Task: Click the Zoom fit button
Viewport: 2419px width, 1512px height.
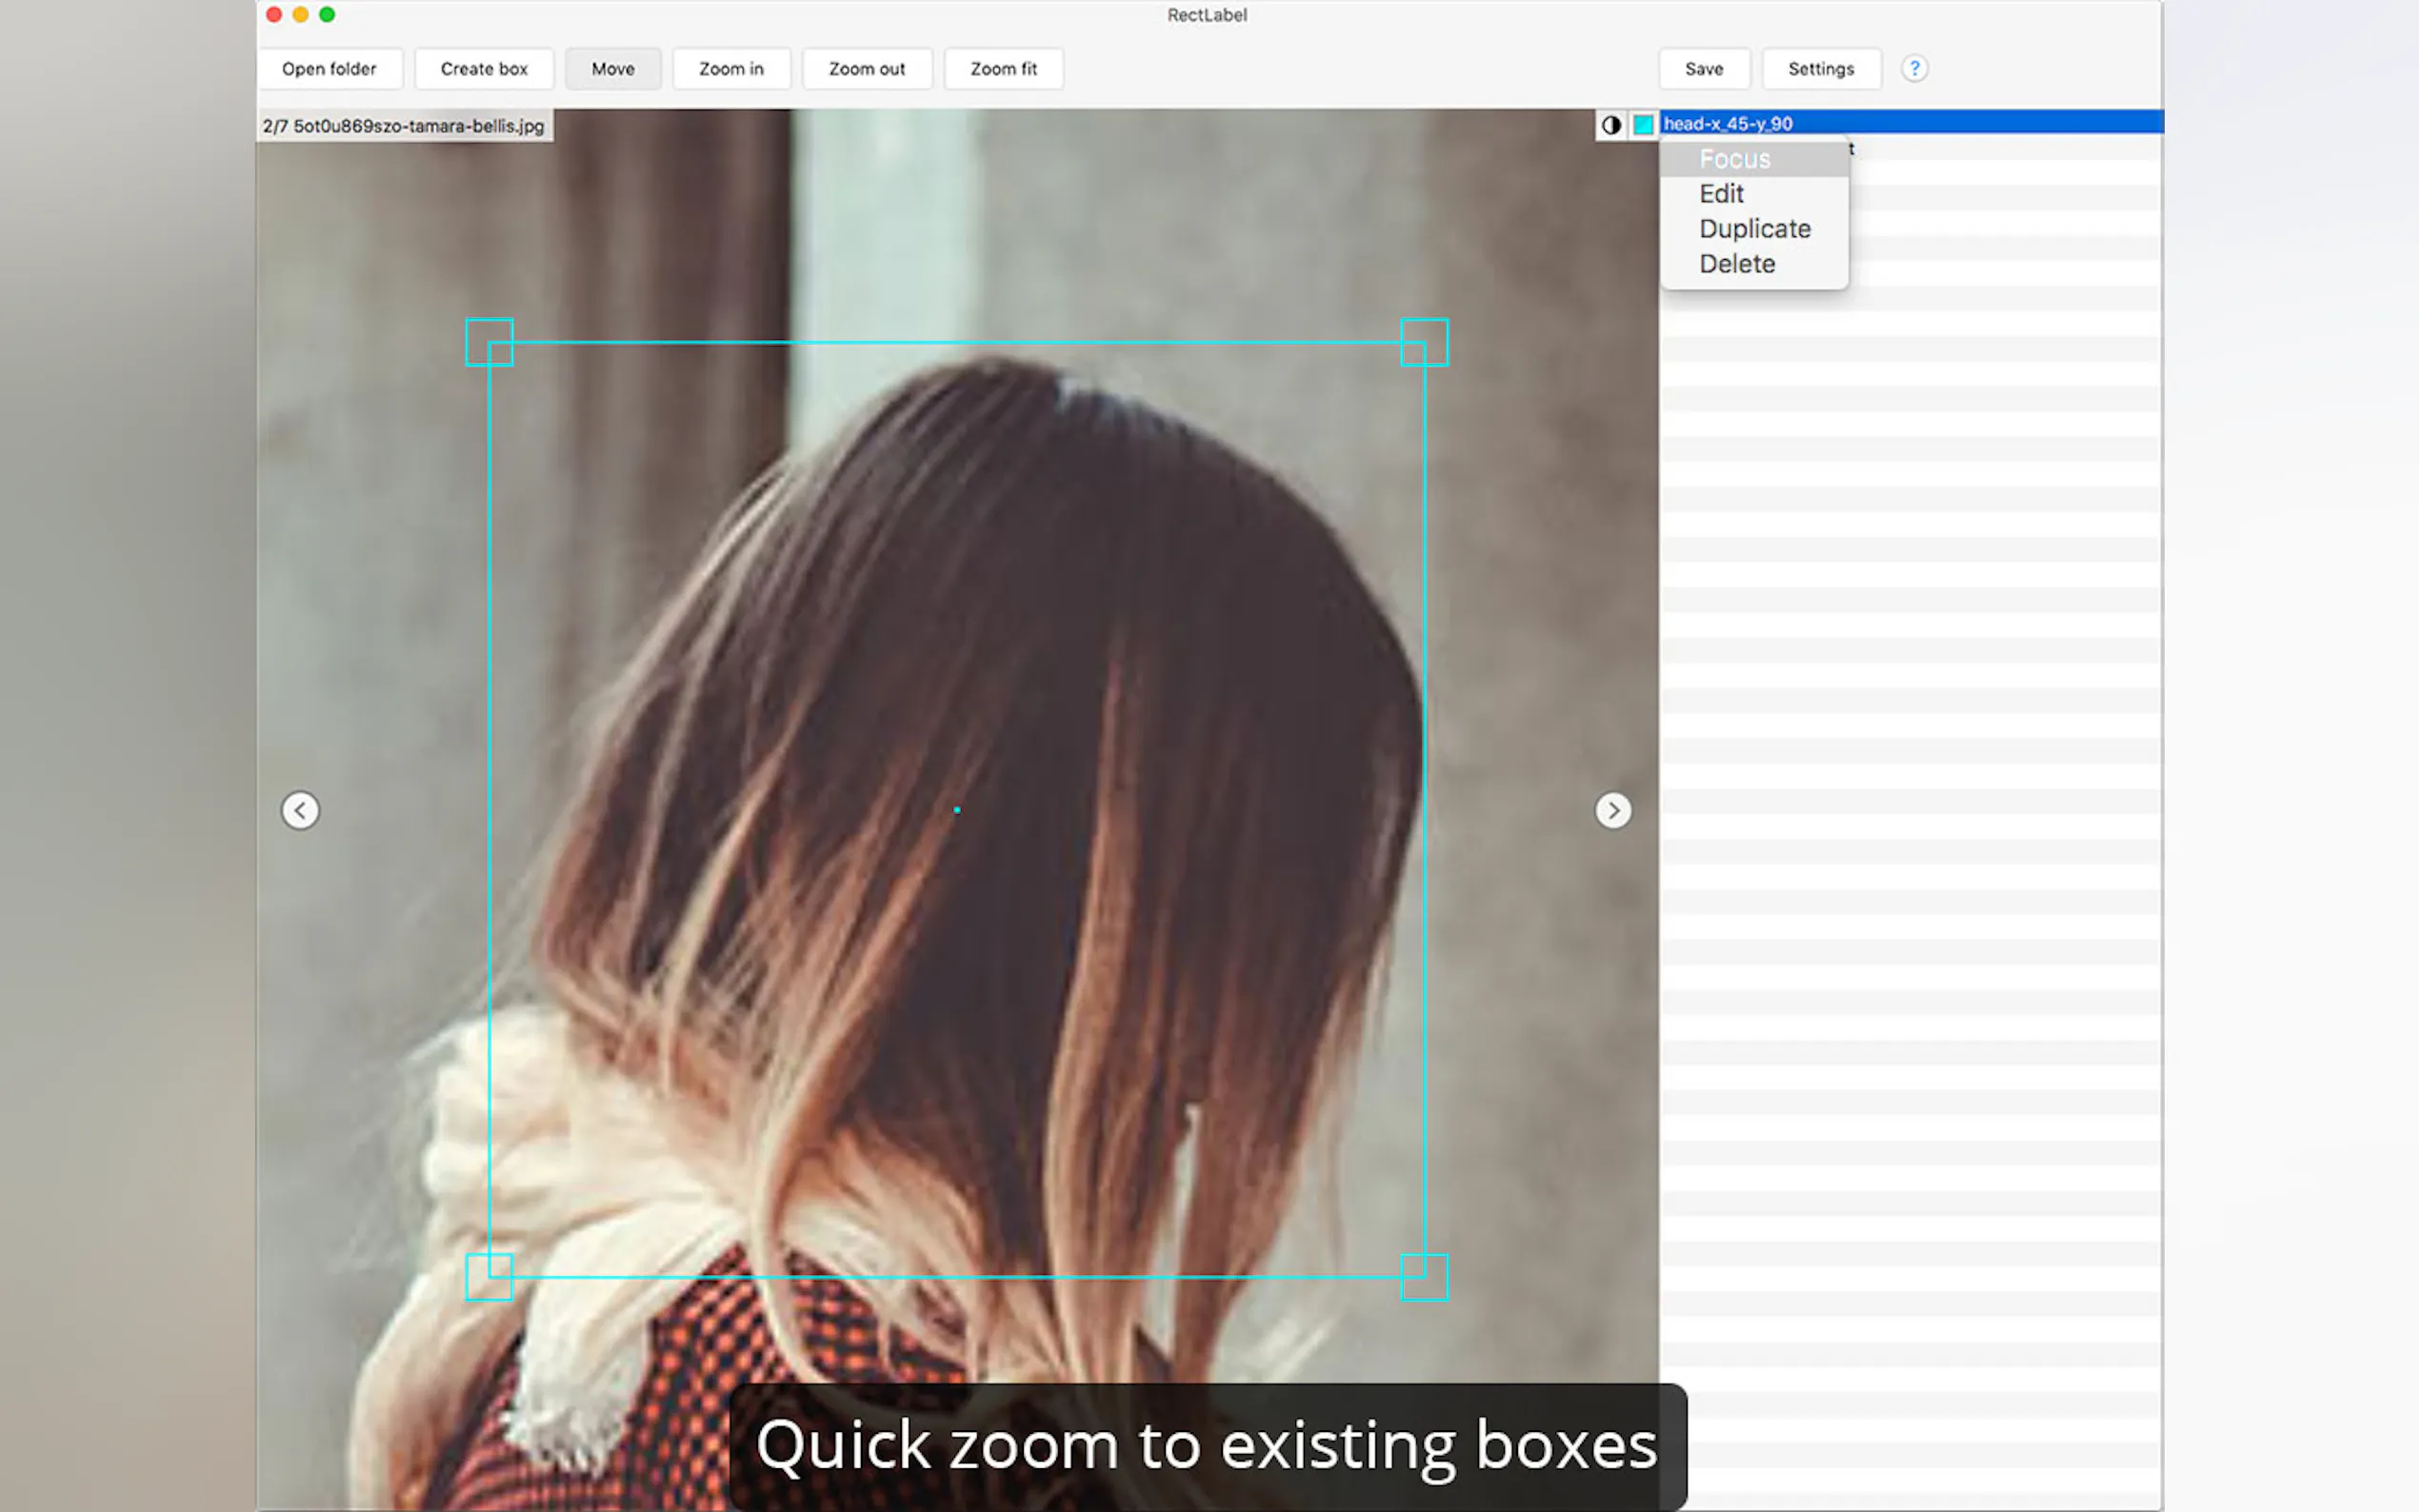Action: coord(1003,69)
